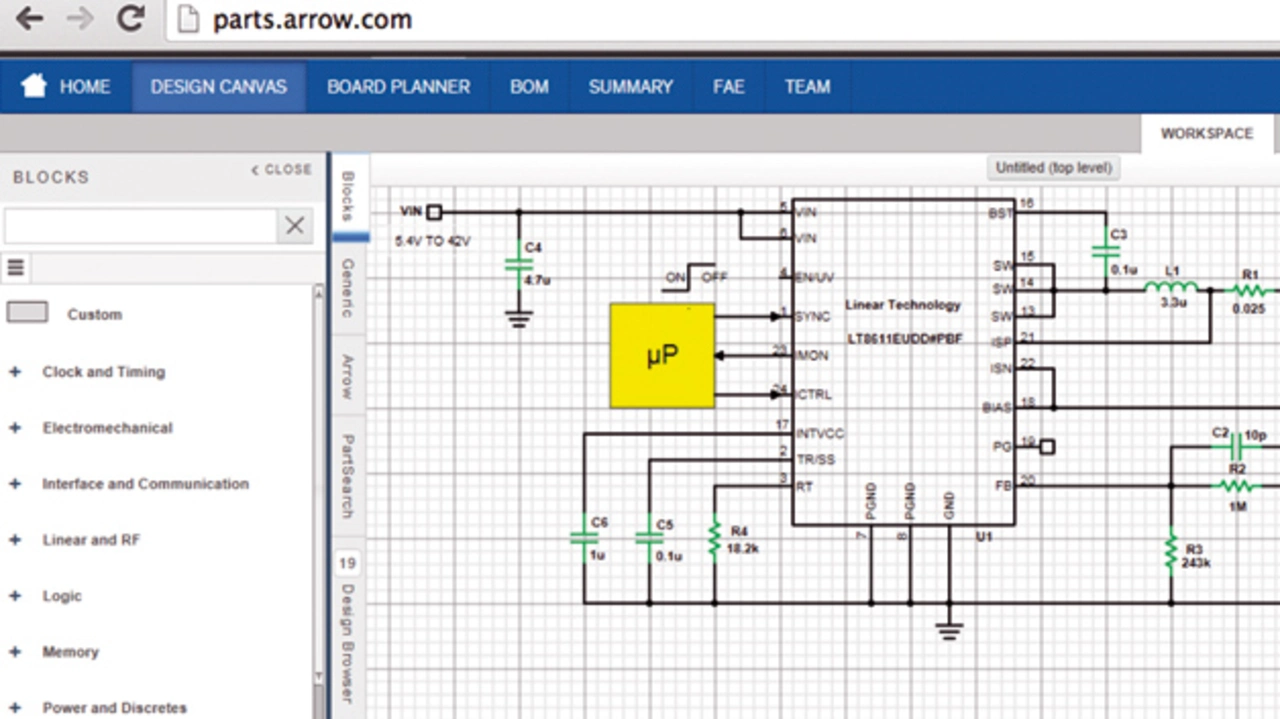This screenshot has width=1280, height=719.
Task: Expand the Linear and RF category
Action: 15,540
